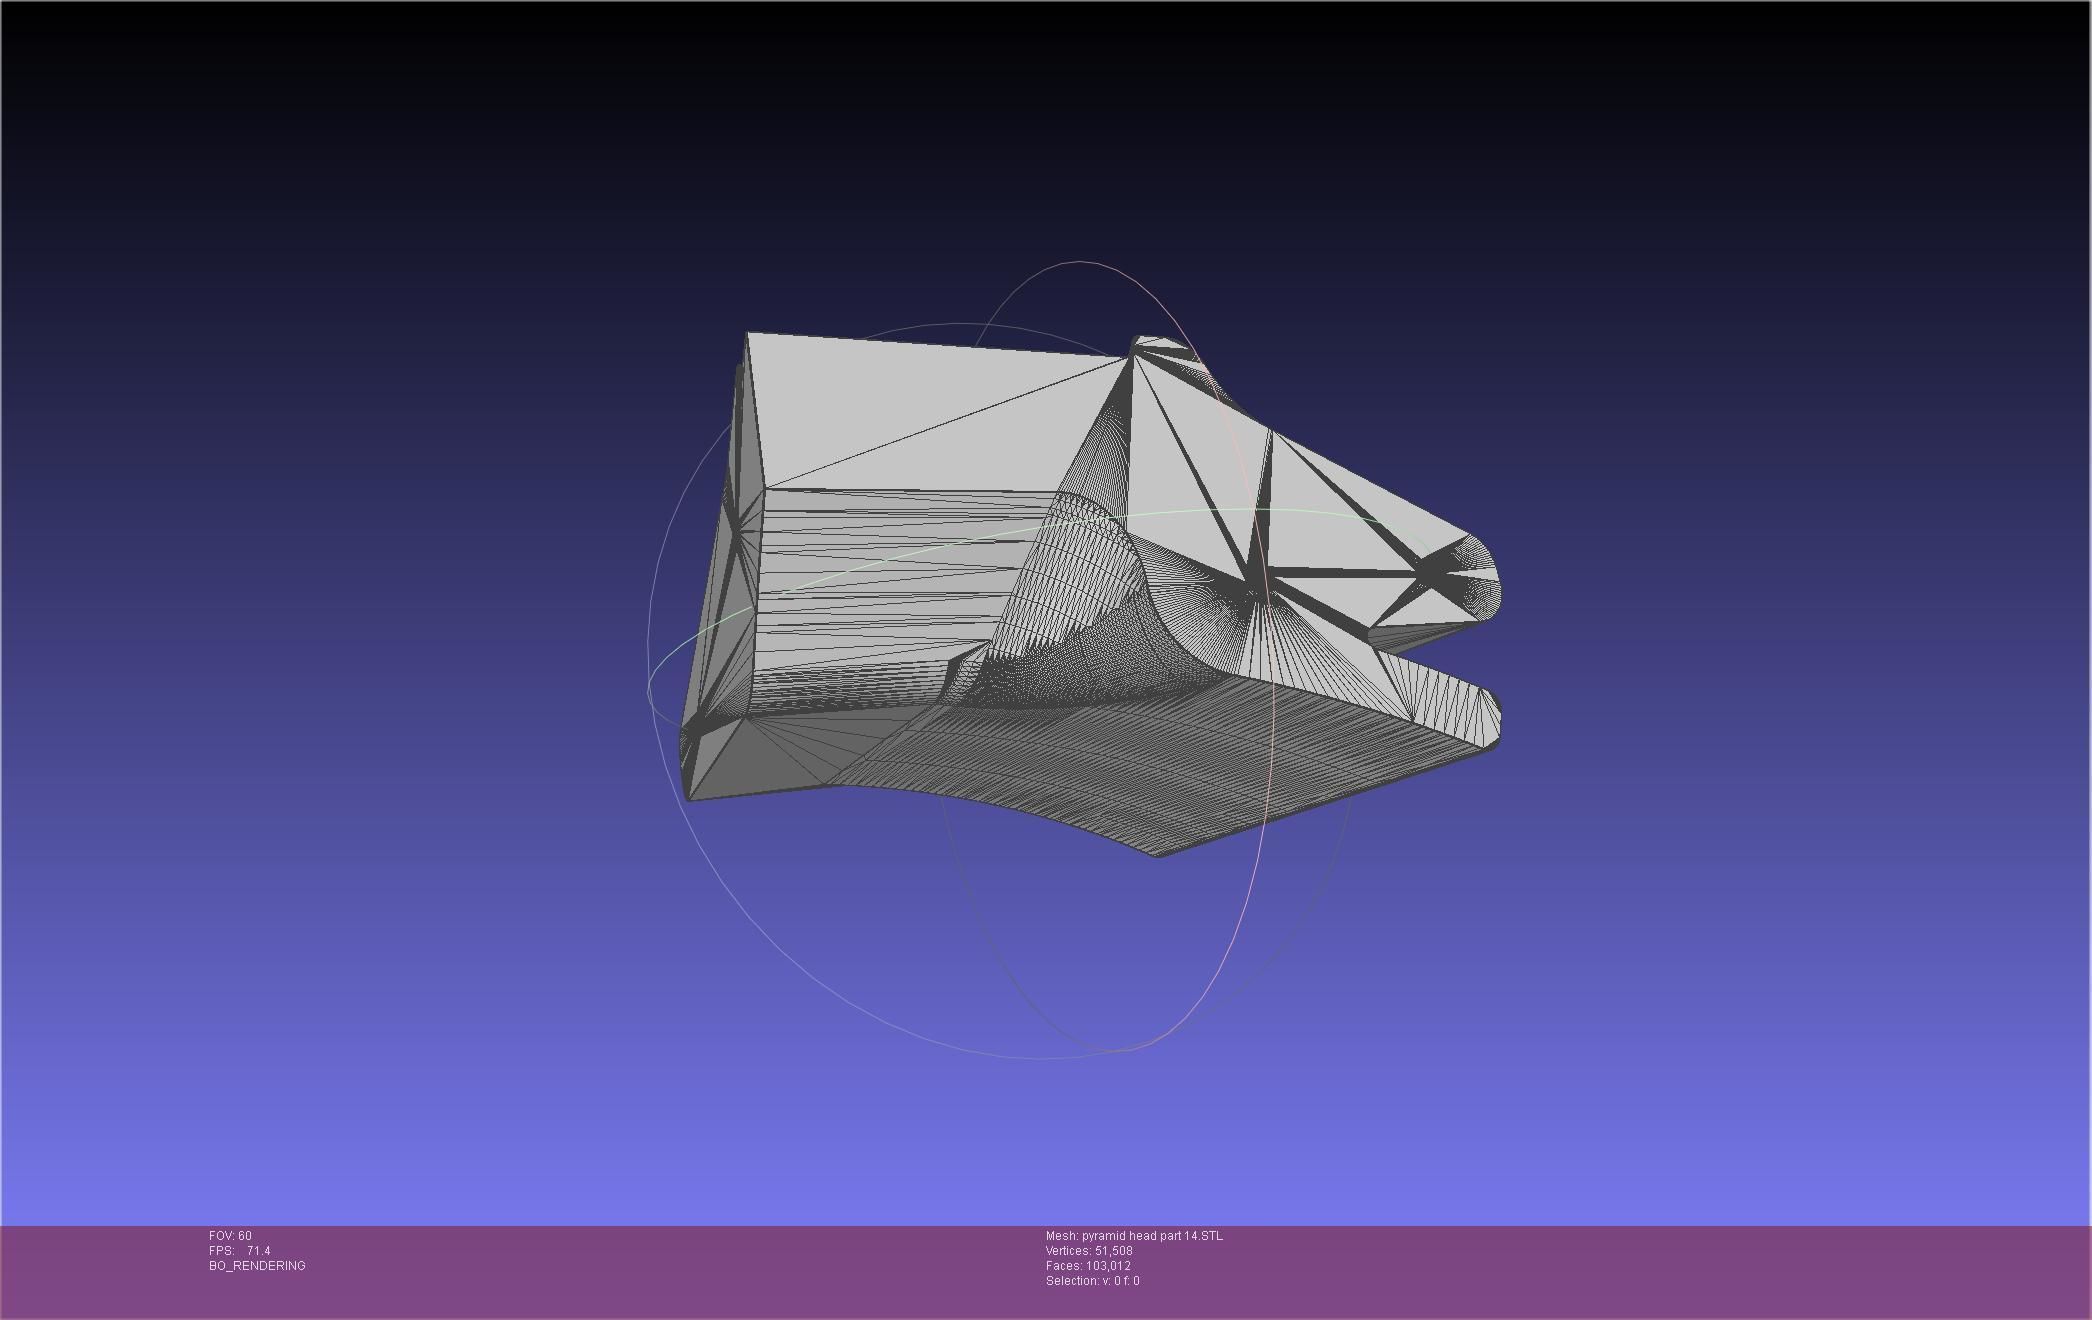Click the FPS: 71.4 readout

tap(240, 1251)
